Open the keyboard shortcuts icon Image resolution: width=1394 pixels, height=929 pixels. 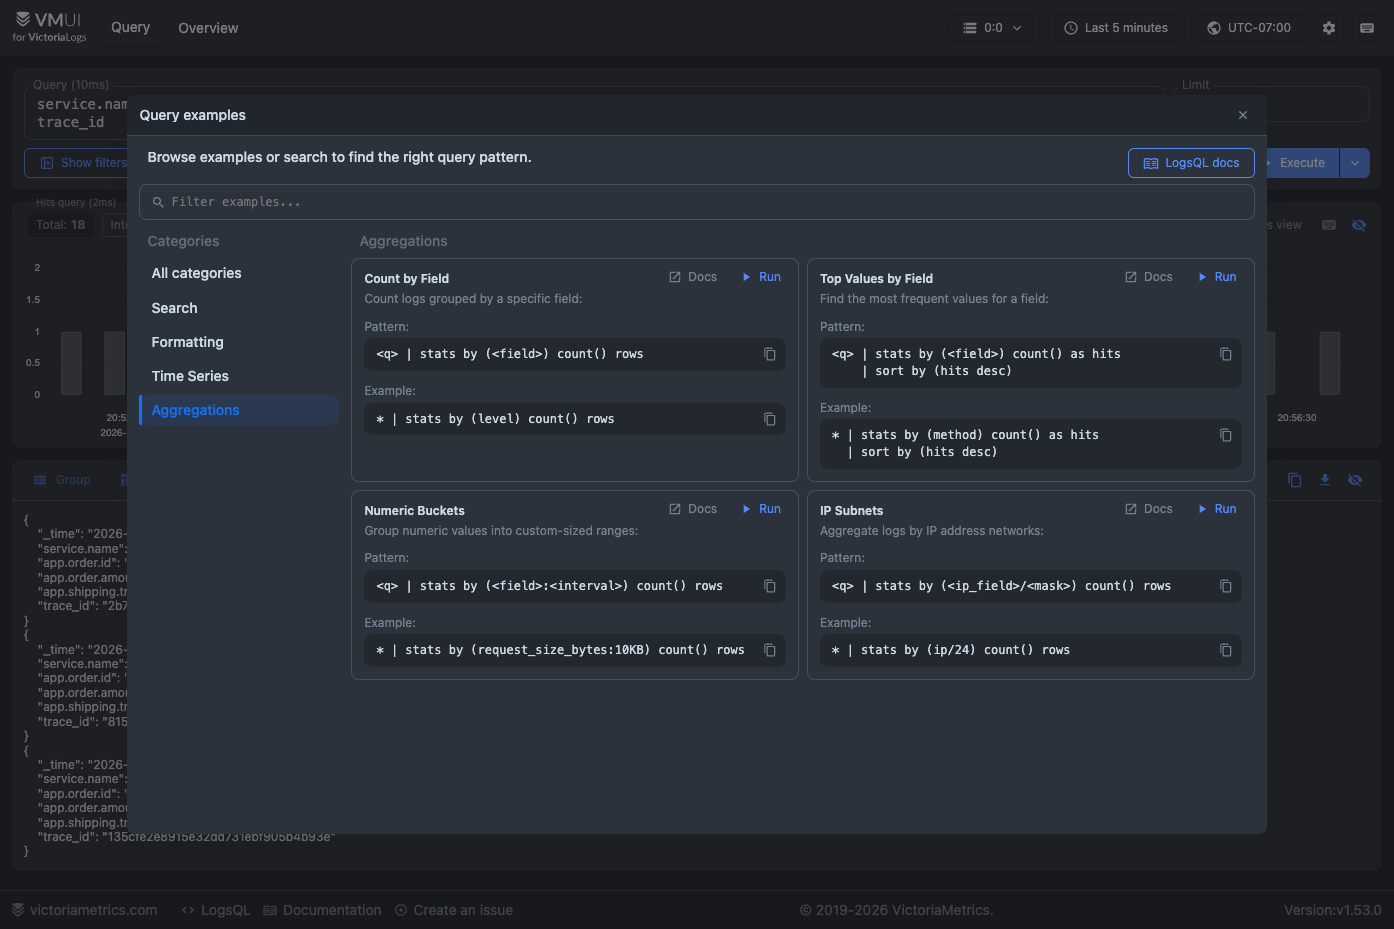coord(1367,28)
